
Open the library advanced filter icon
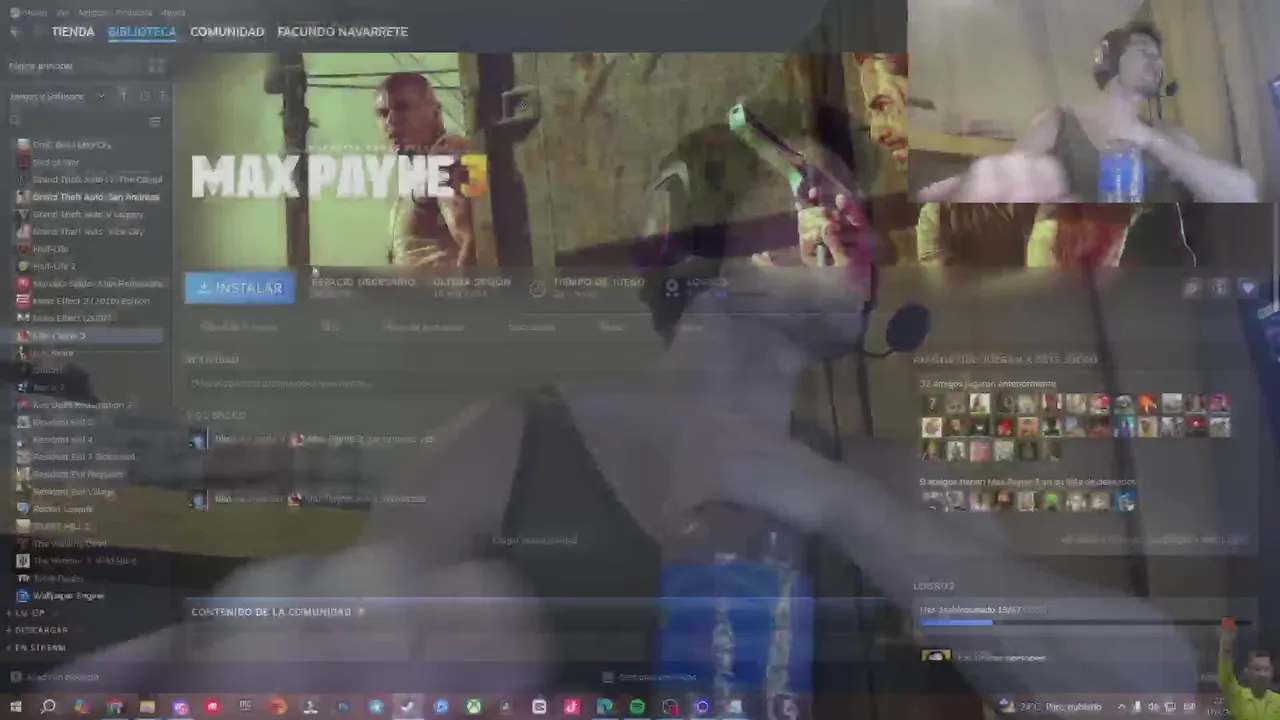pos(154,121)
